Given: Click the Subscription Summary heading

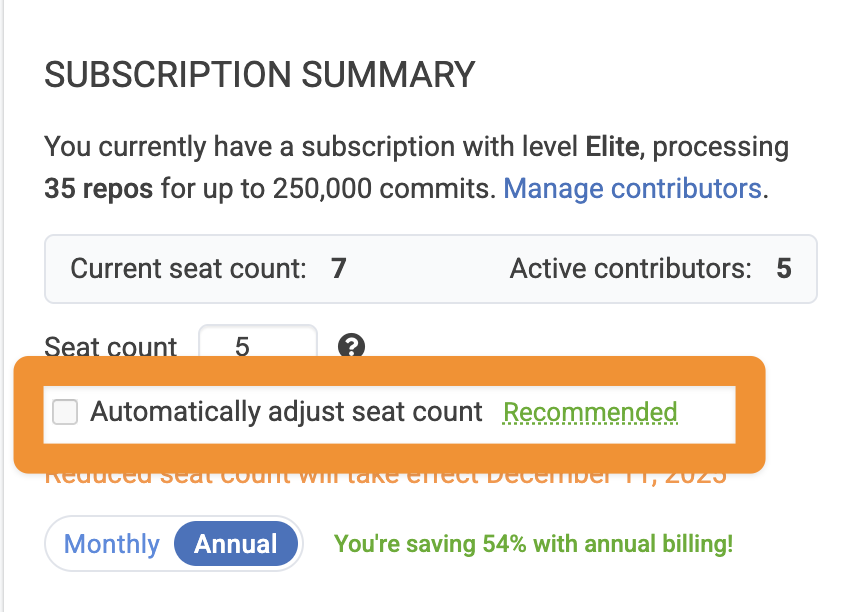Looking at the screenshot, I should [x=260, y=74].
